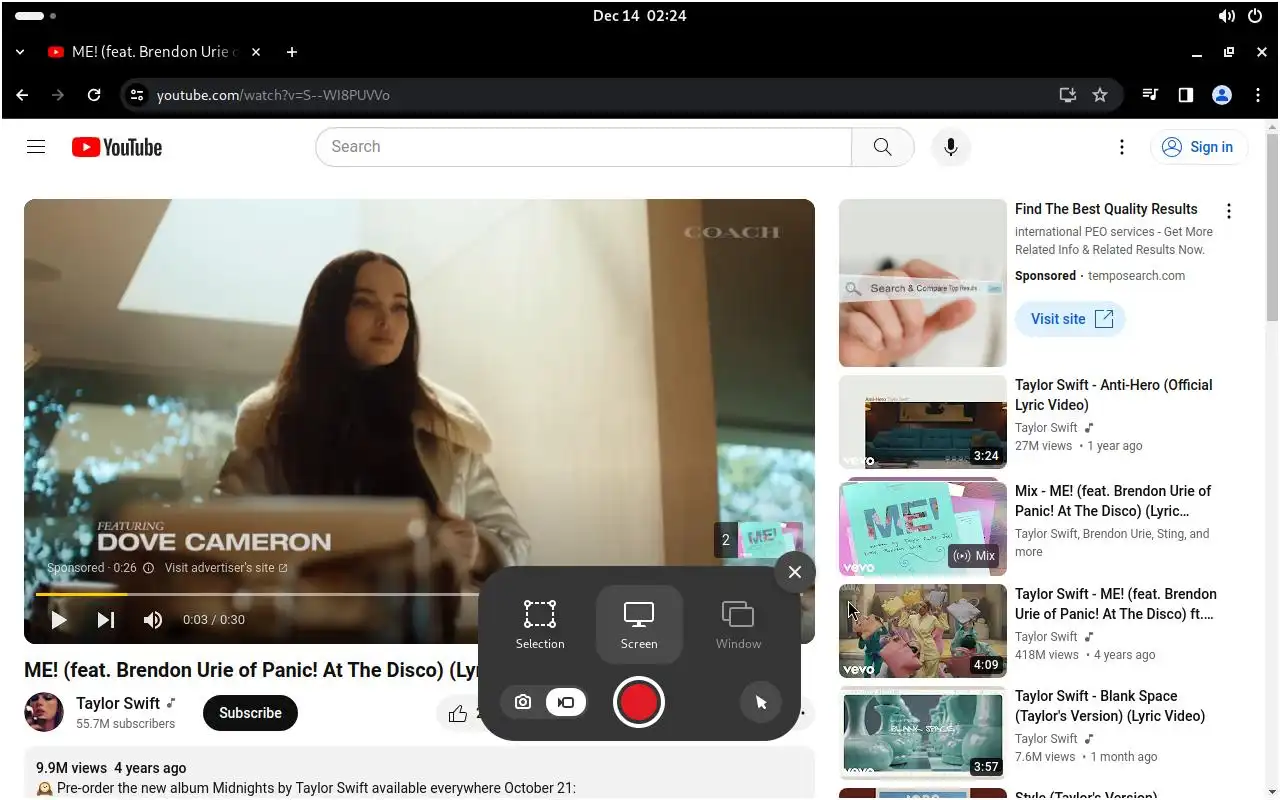The image size is (1280, 800).
Task: Open media controls in toolbar
Action: coord(1150,95)
